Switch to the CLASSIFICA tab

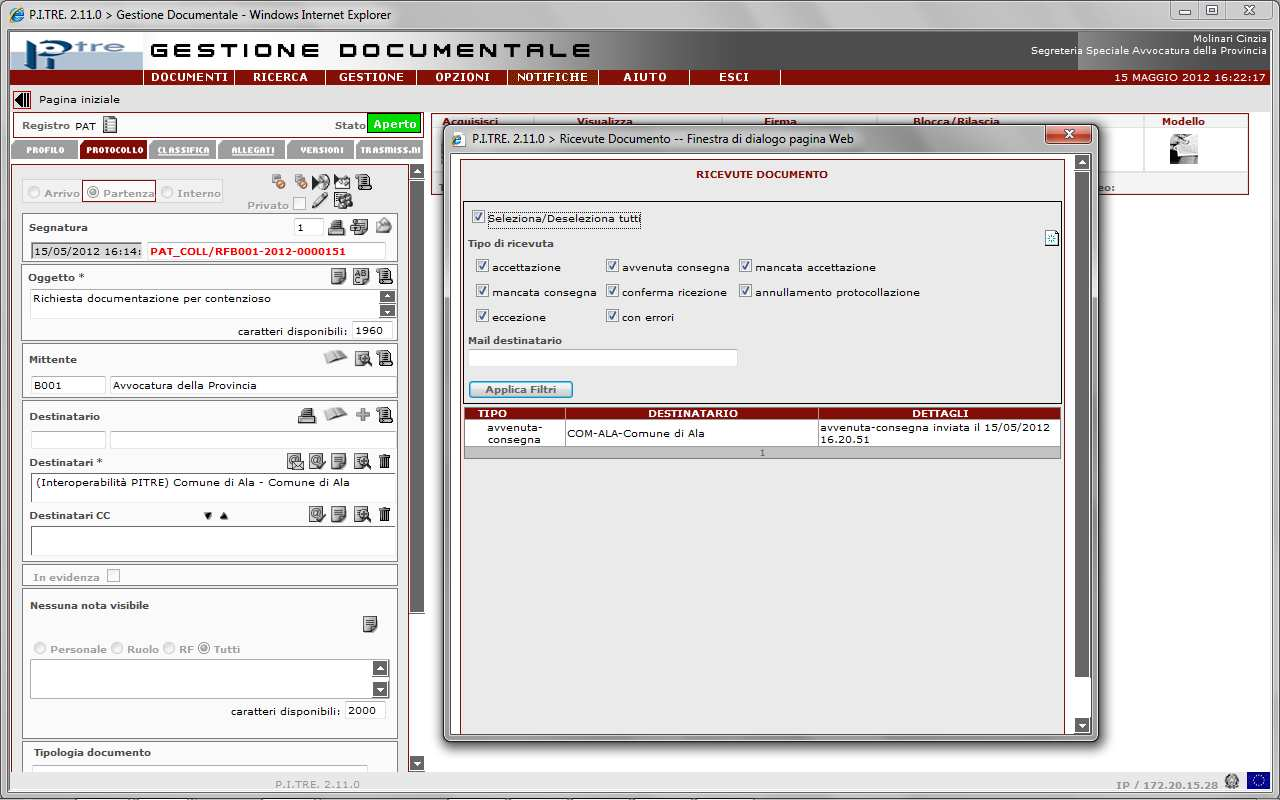(183, 150)
